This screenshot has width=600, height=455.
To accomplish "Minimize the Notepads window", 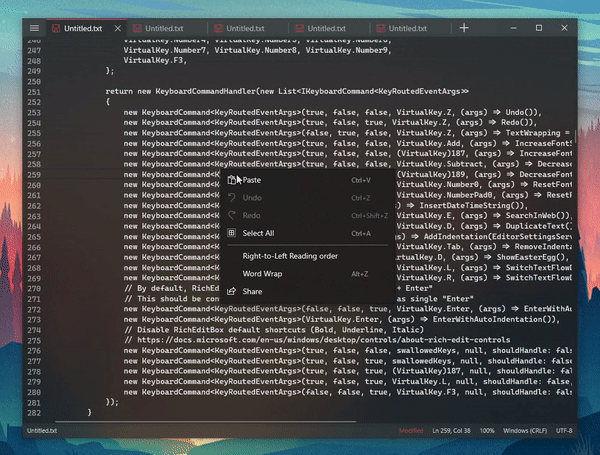I will 513,28.
